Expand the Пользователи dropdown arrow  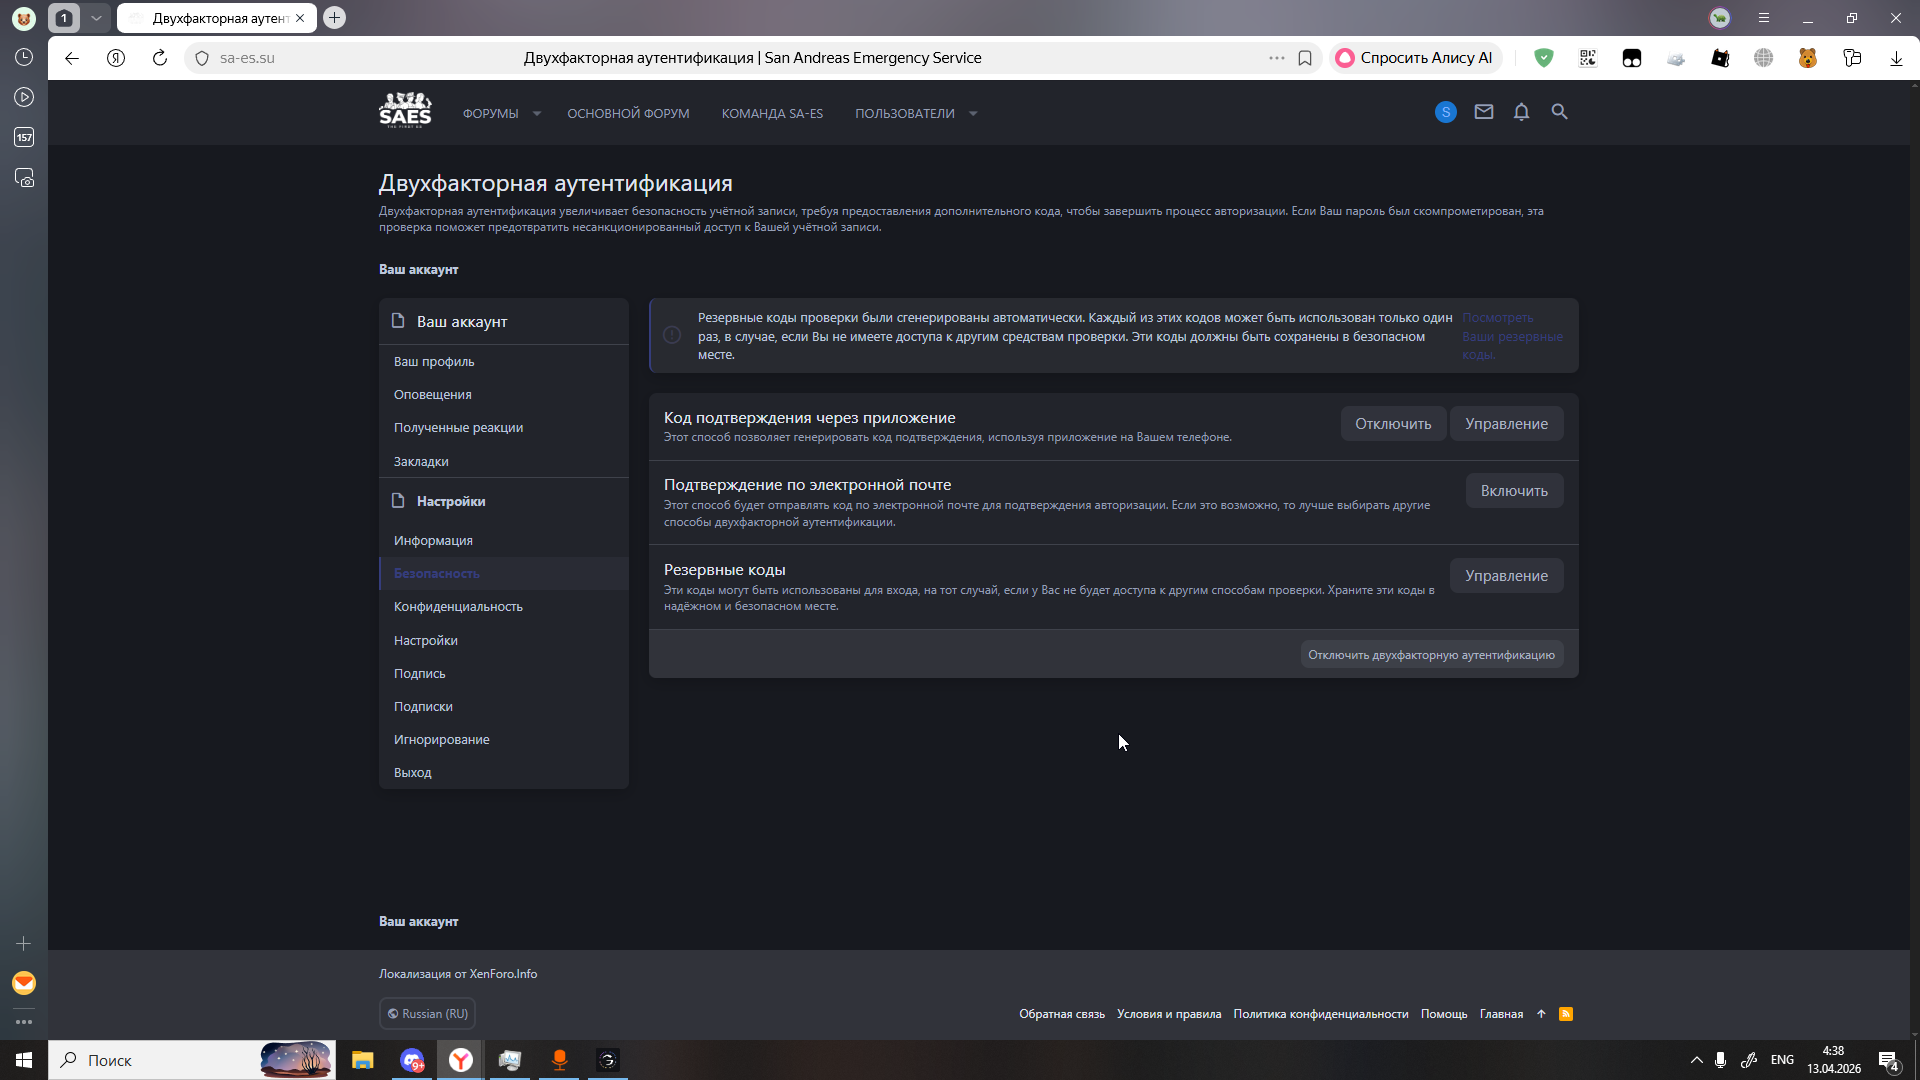(x=973, y=114)
